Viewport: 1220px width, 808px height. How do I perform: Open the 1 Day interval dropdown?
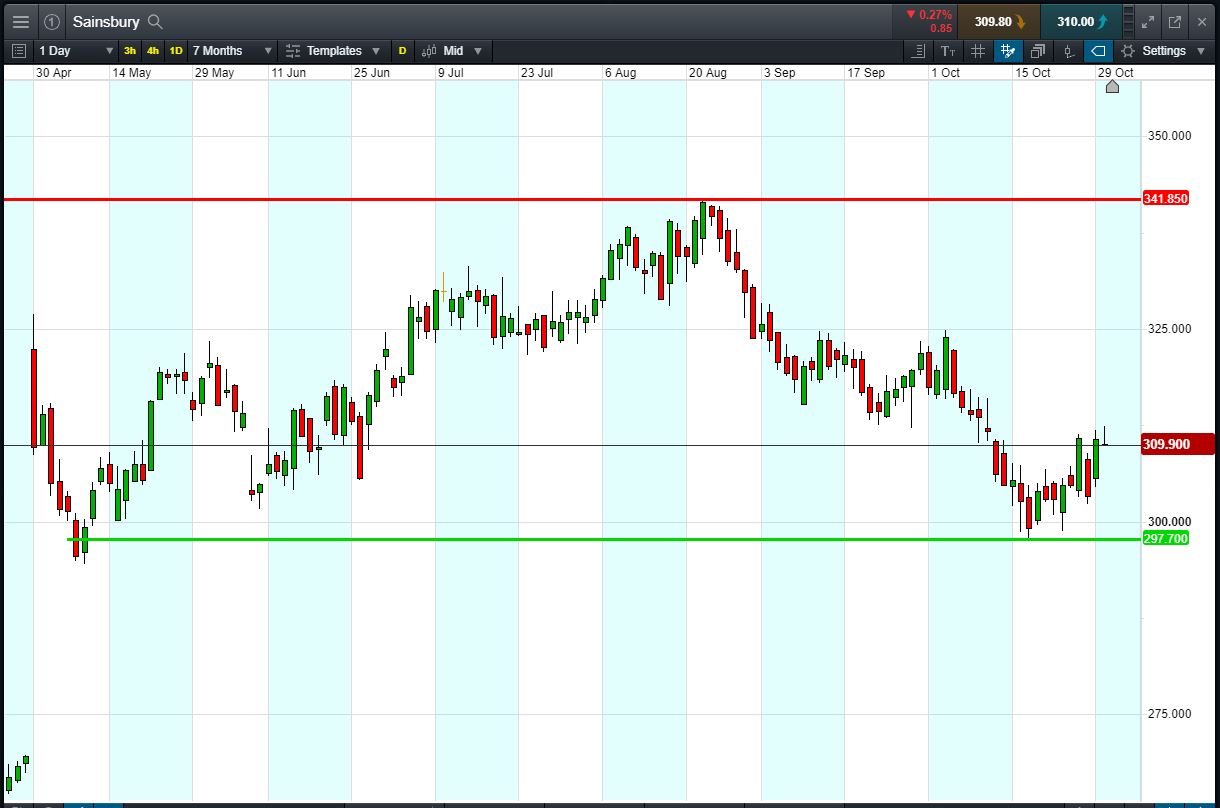point(76,51)
